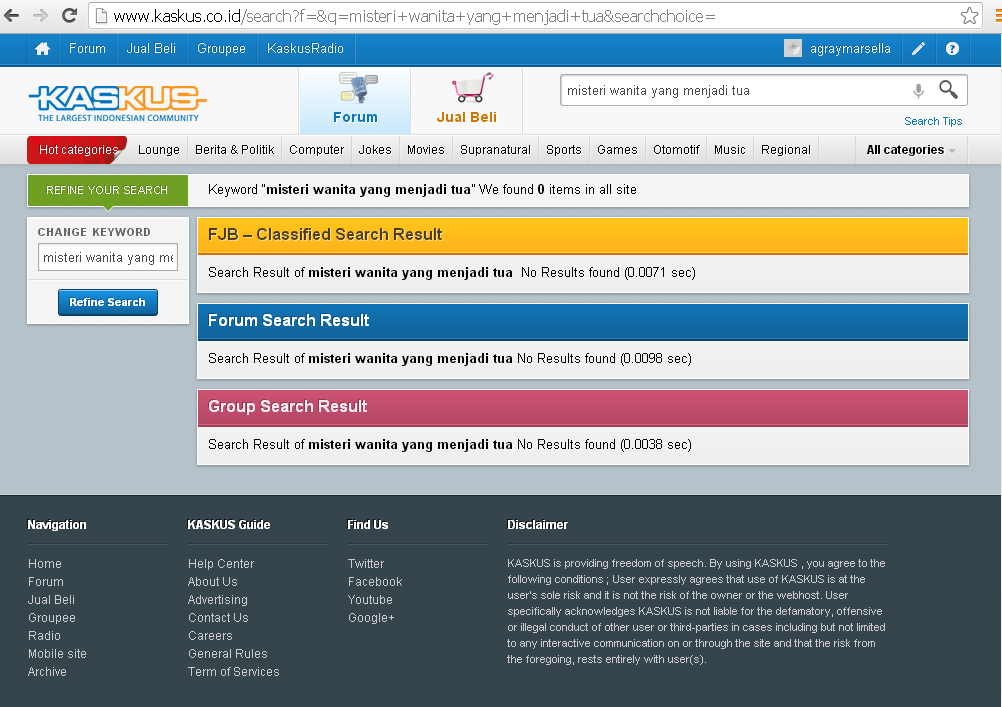Screen dimensions: 1002x707
Task: Open Forum in the top blue bar
Action: tap(88, 49)
